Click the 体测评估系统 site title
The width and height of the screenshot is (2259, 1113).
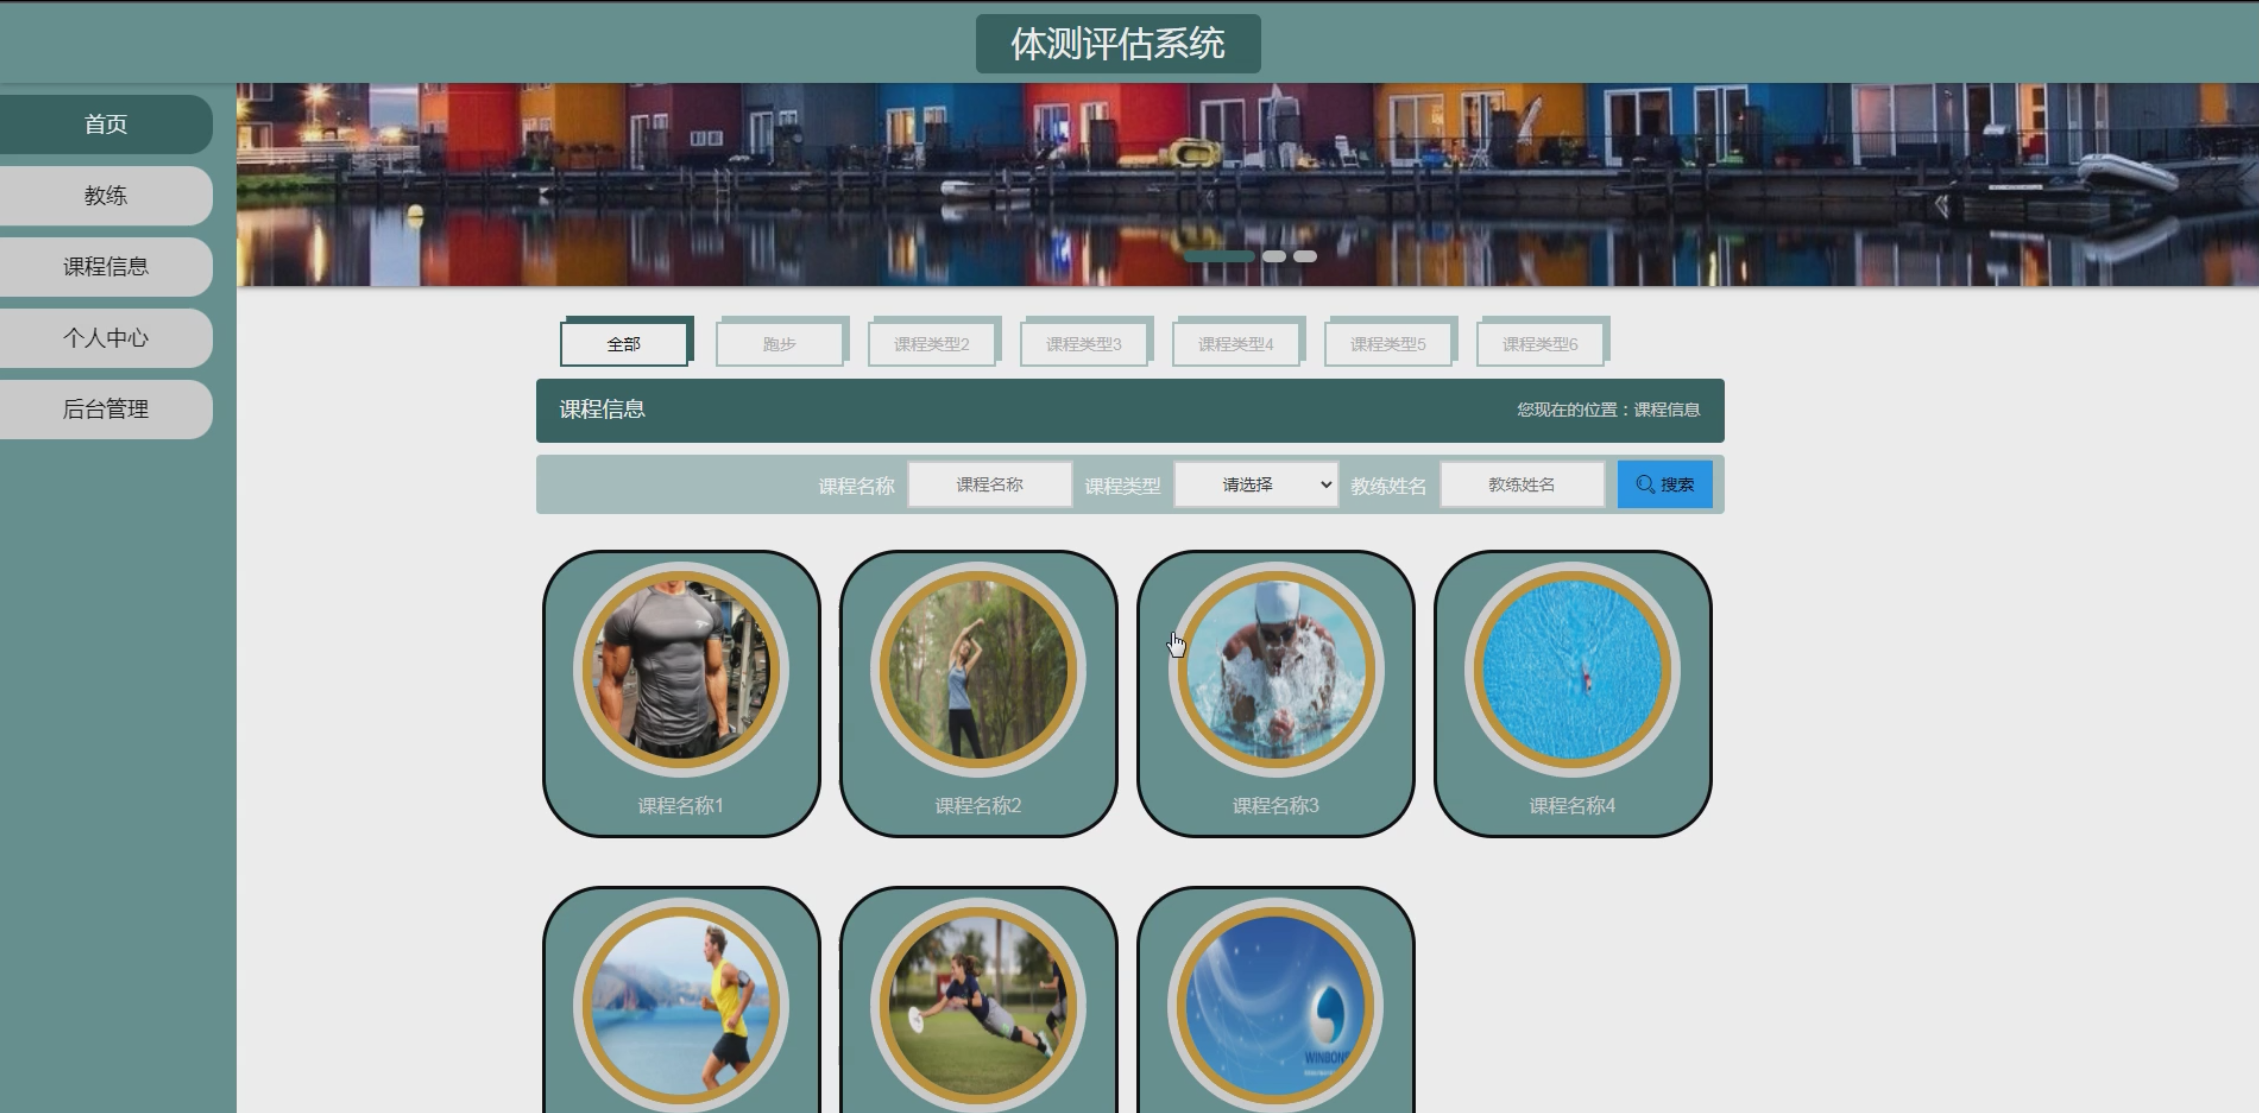pyautogui.click(x=1118, y=44)
